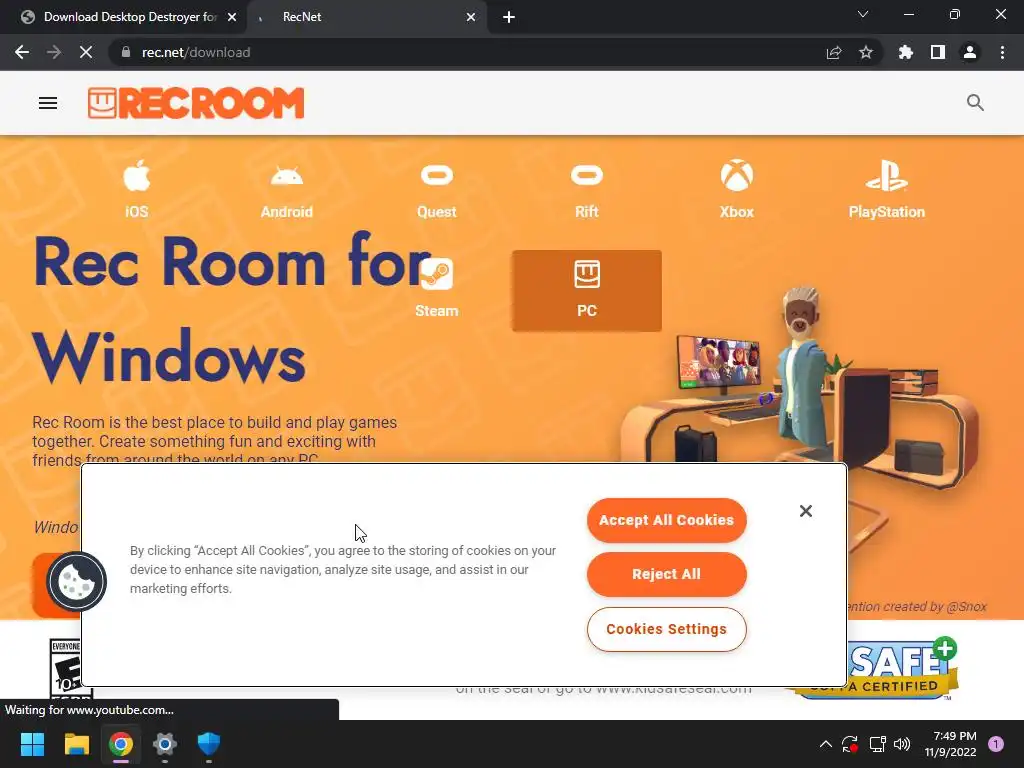This screenshot has width=1024, height=768.
Task: Select the PC platform tile
Action: (x=586, y=291)
